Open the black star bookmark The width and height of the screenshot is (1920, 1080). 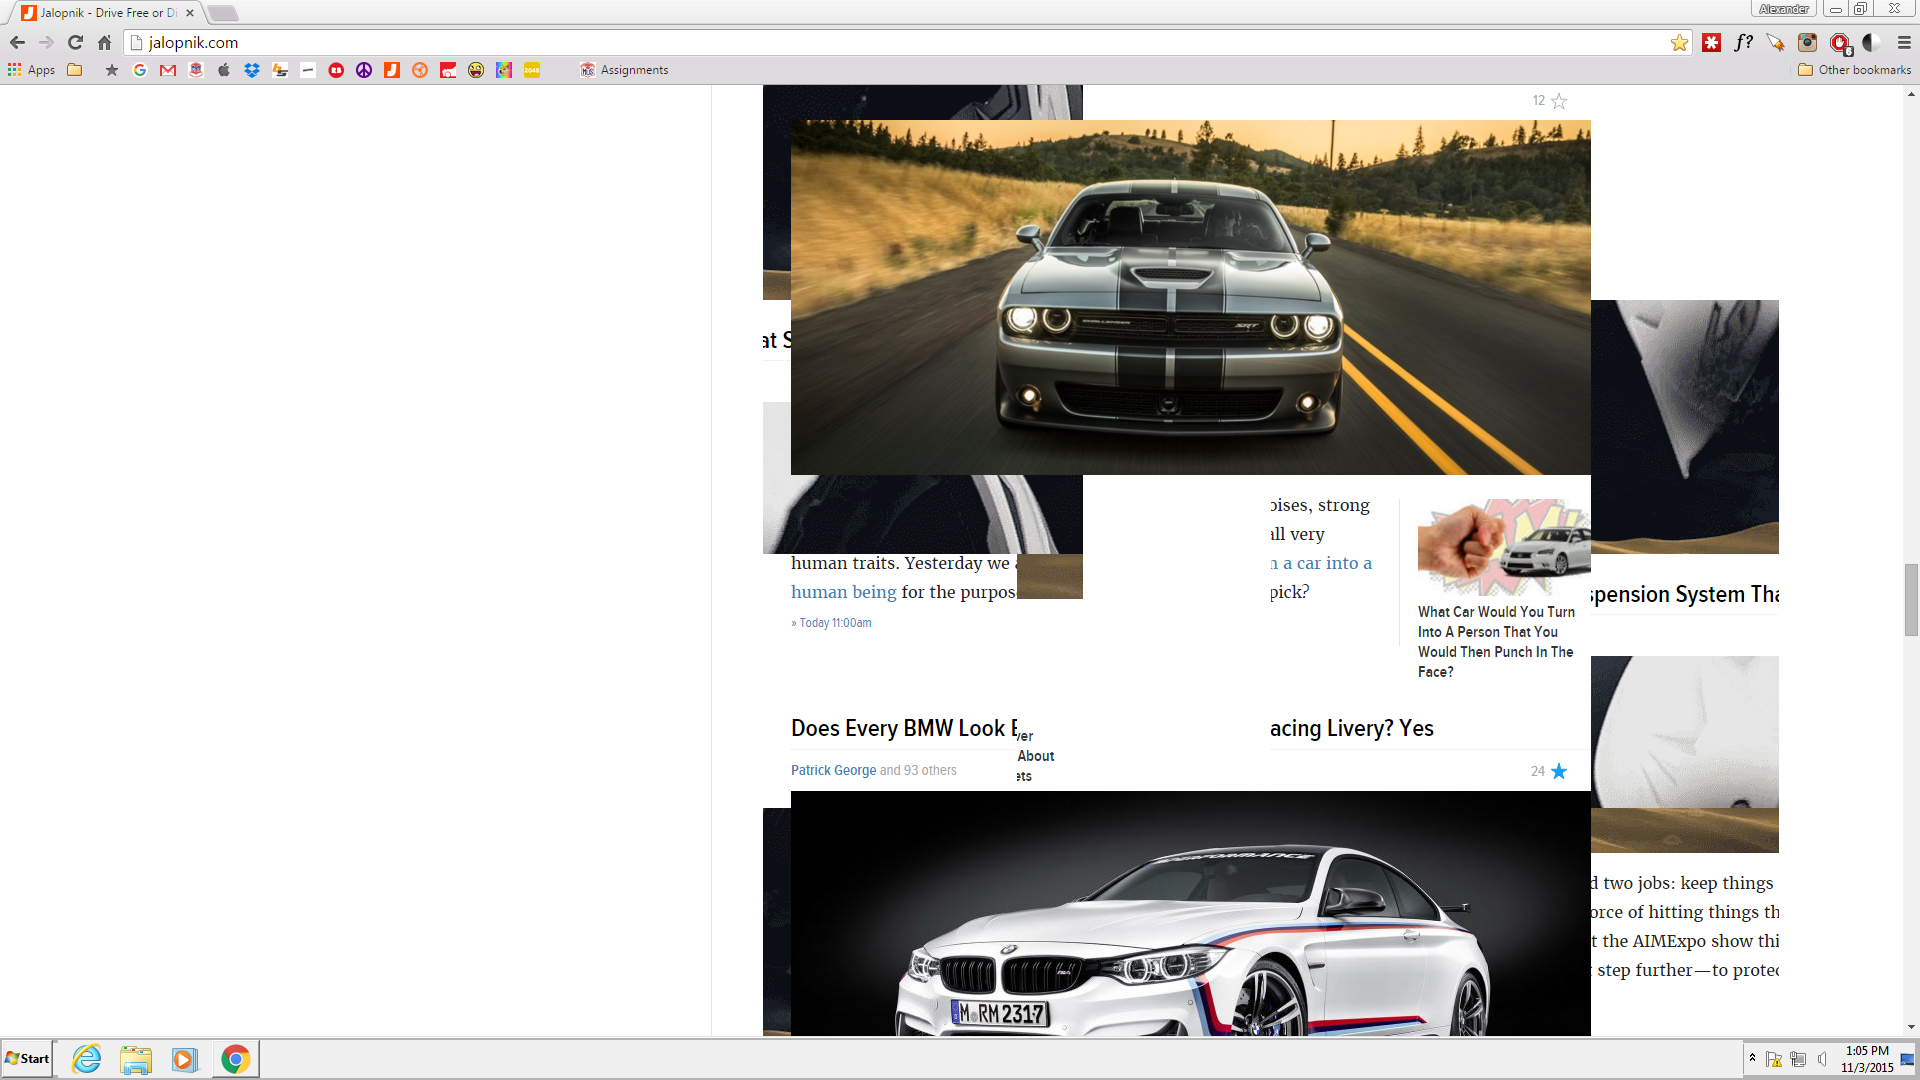coord(112,70)
